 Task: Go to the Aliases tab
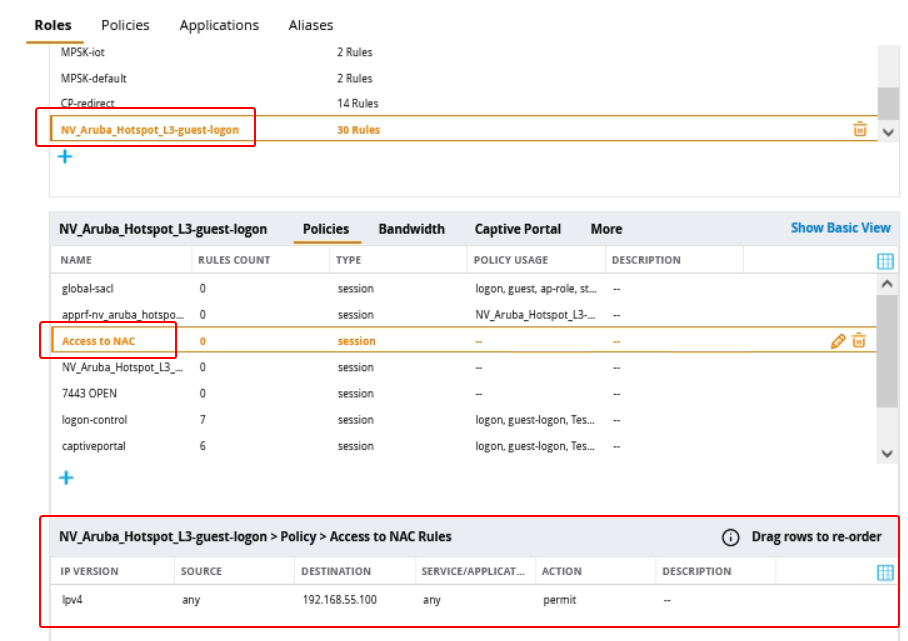coord(310,25)
